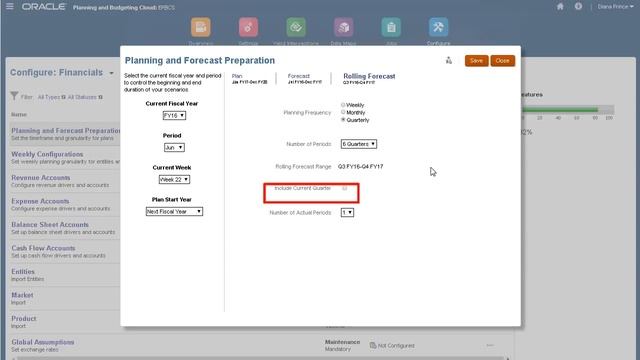Open the Data Maps icon

tap(344, 27)
